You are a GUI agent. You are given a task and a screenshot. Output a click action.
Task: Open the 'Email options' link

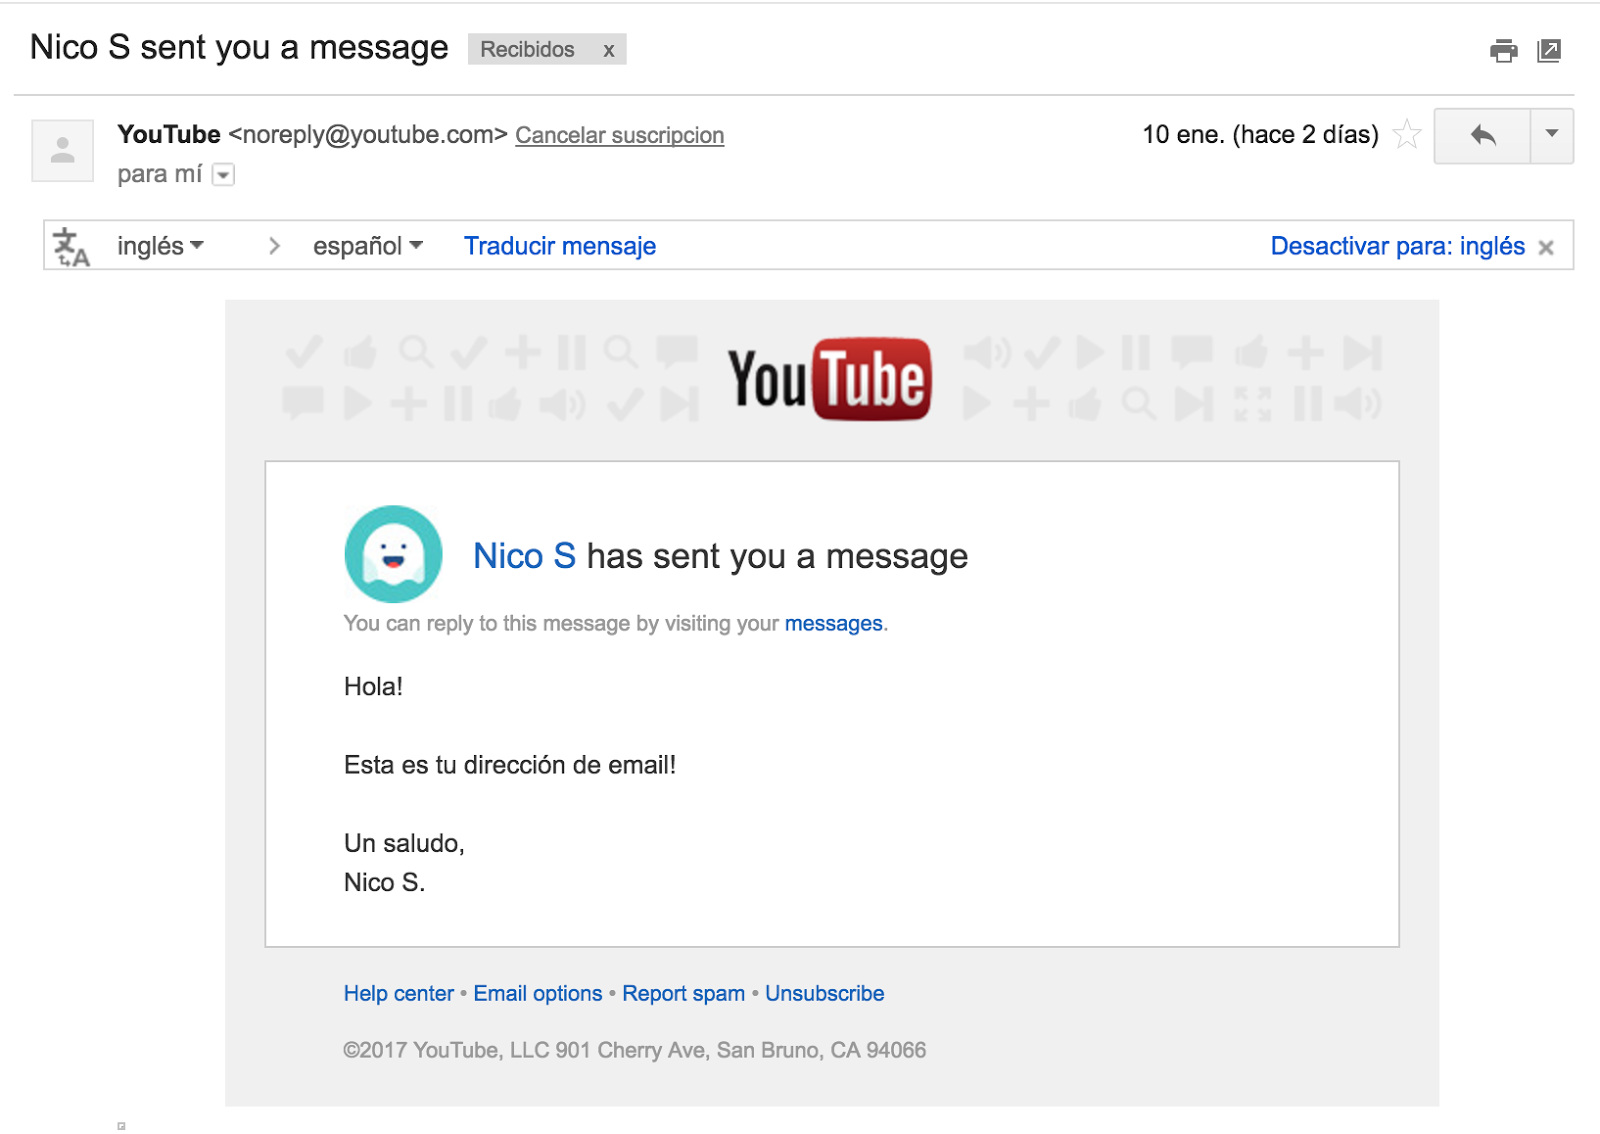(538, 994)
